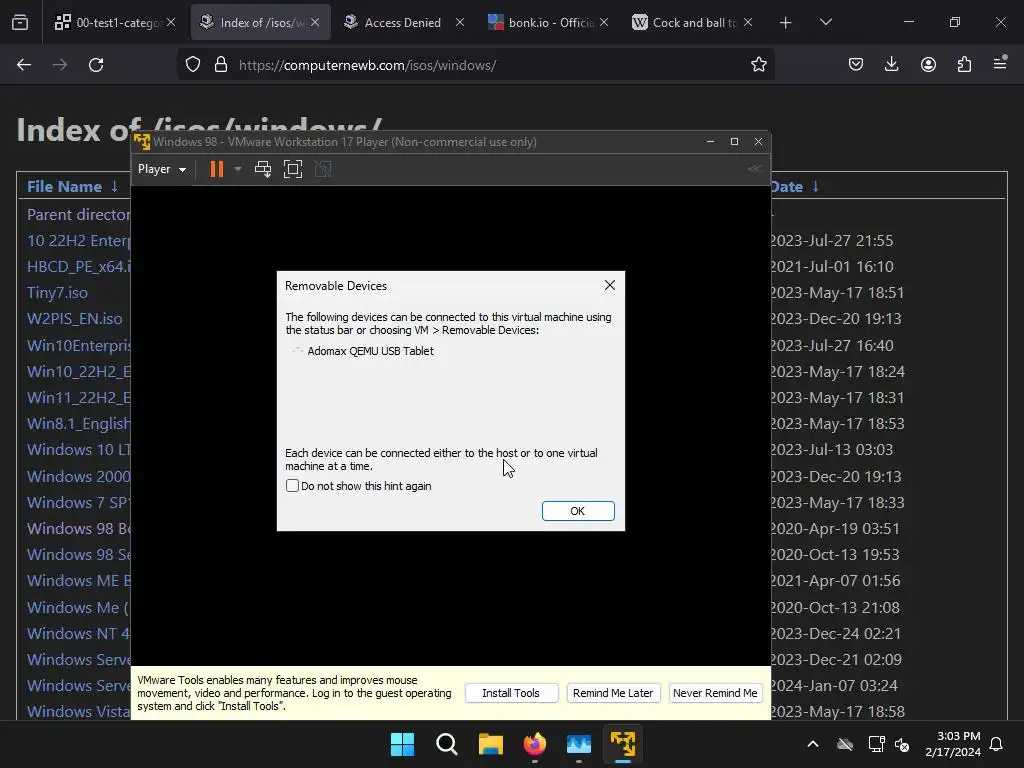Open W2PIS_EN.iso file link
This screenshot has height=768, width=1024.
[x=74, y=319]
